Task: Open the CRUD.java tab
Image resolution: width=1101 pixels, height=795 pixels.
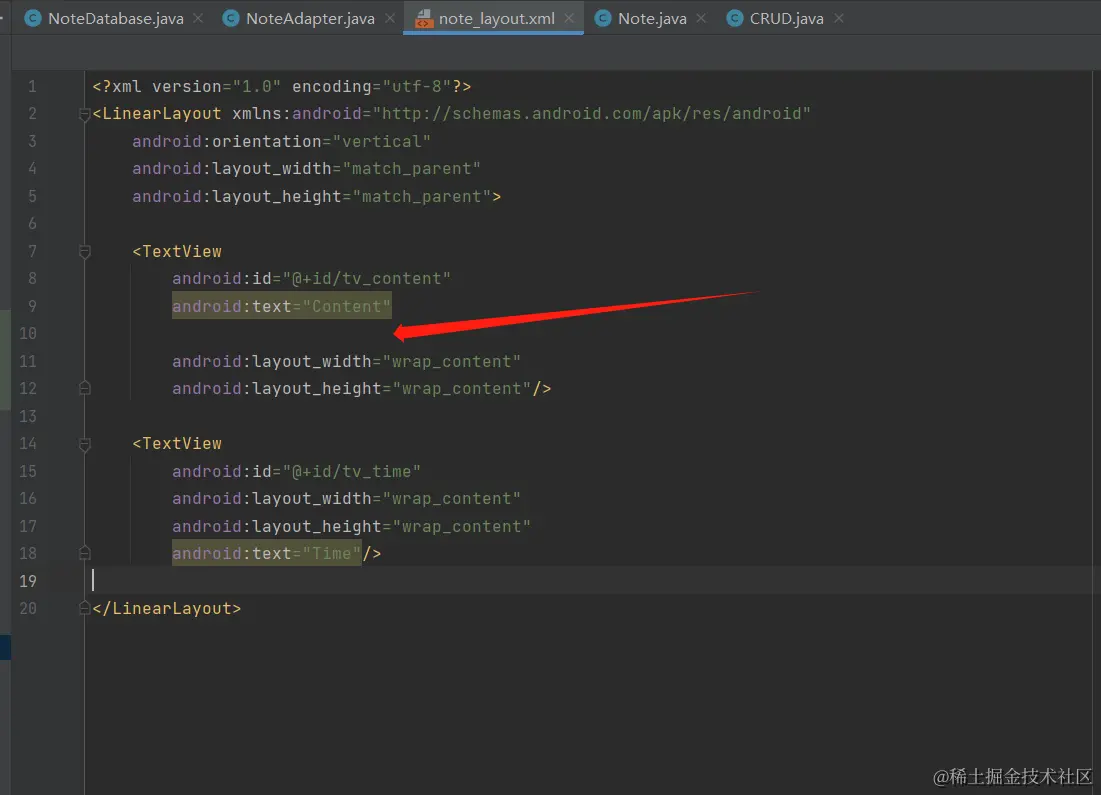Action: [x=786, y=18]
